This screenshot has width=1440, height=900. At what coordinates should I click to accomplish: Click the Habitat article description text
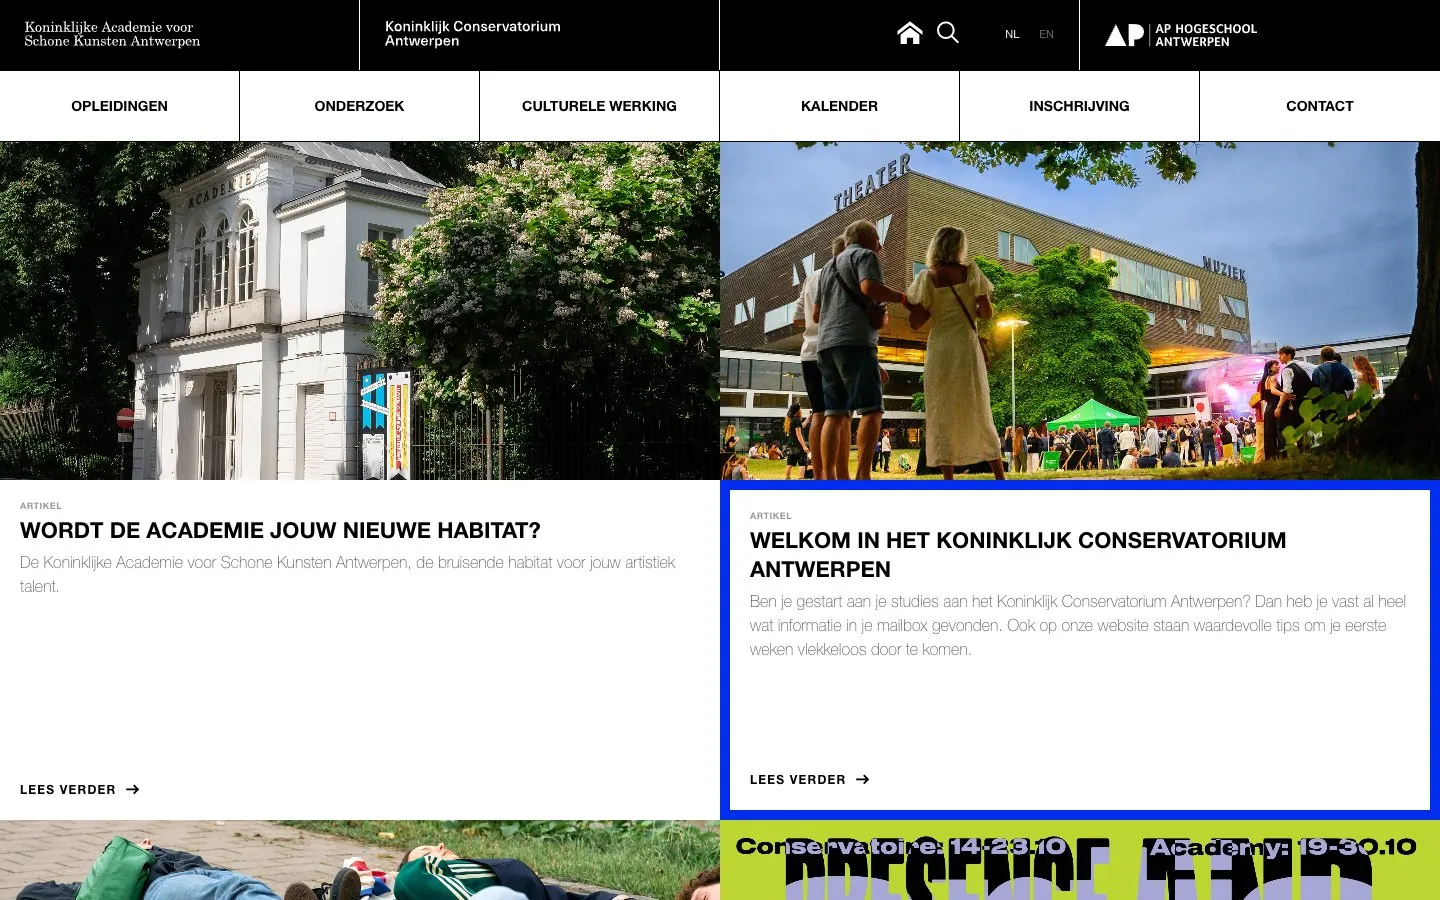point(348,575)
